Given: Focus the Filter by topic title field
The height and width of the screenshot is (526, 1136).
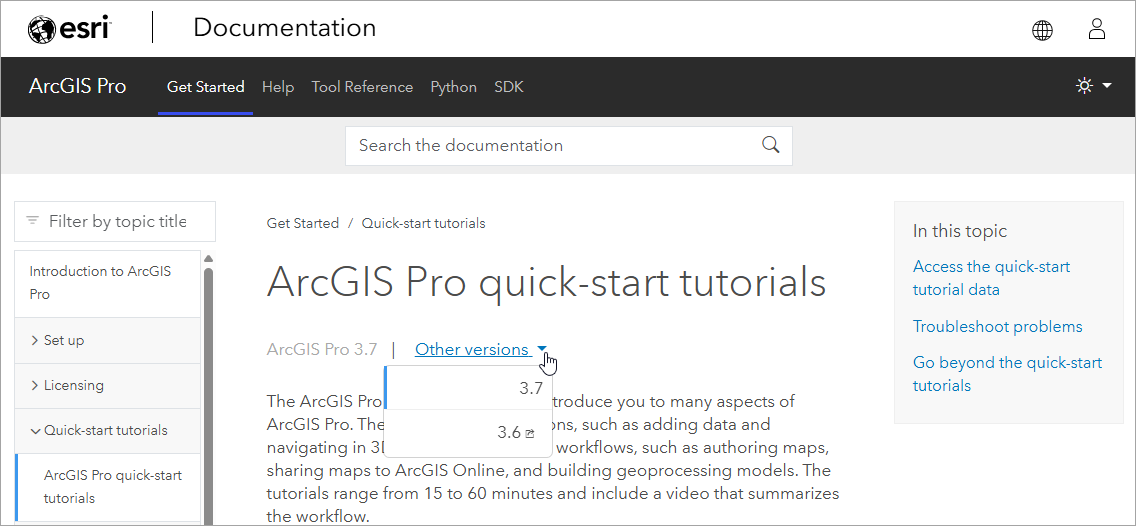Looking at the screenshot, I should coord(115,221).
